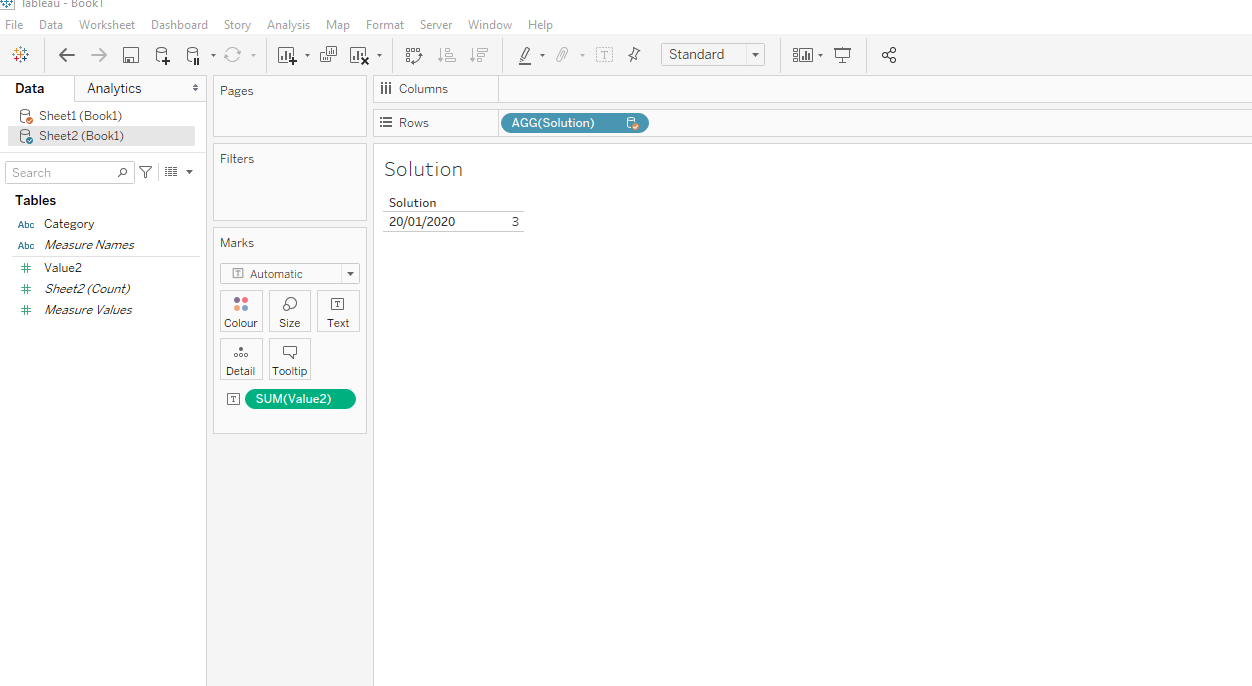The image size is (1252, 686).
Task: Expand Show/Hide Cards dropdown arrow
Action: coord(820,55)
